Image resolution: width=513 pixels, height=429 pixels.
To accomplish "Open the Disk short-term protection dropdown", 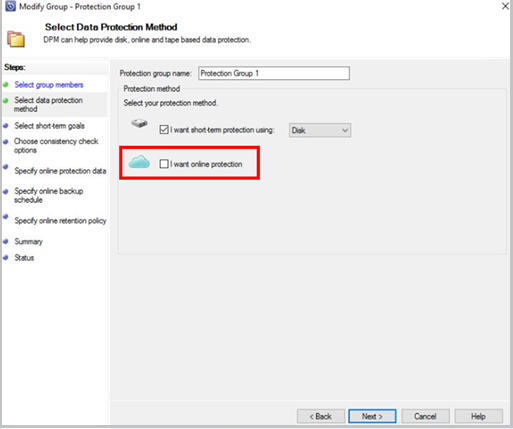I will click(320, 130).
